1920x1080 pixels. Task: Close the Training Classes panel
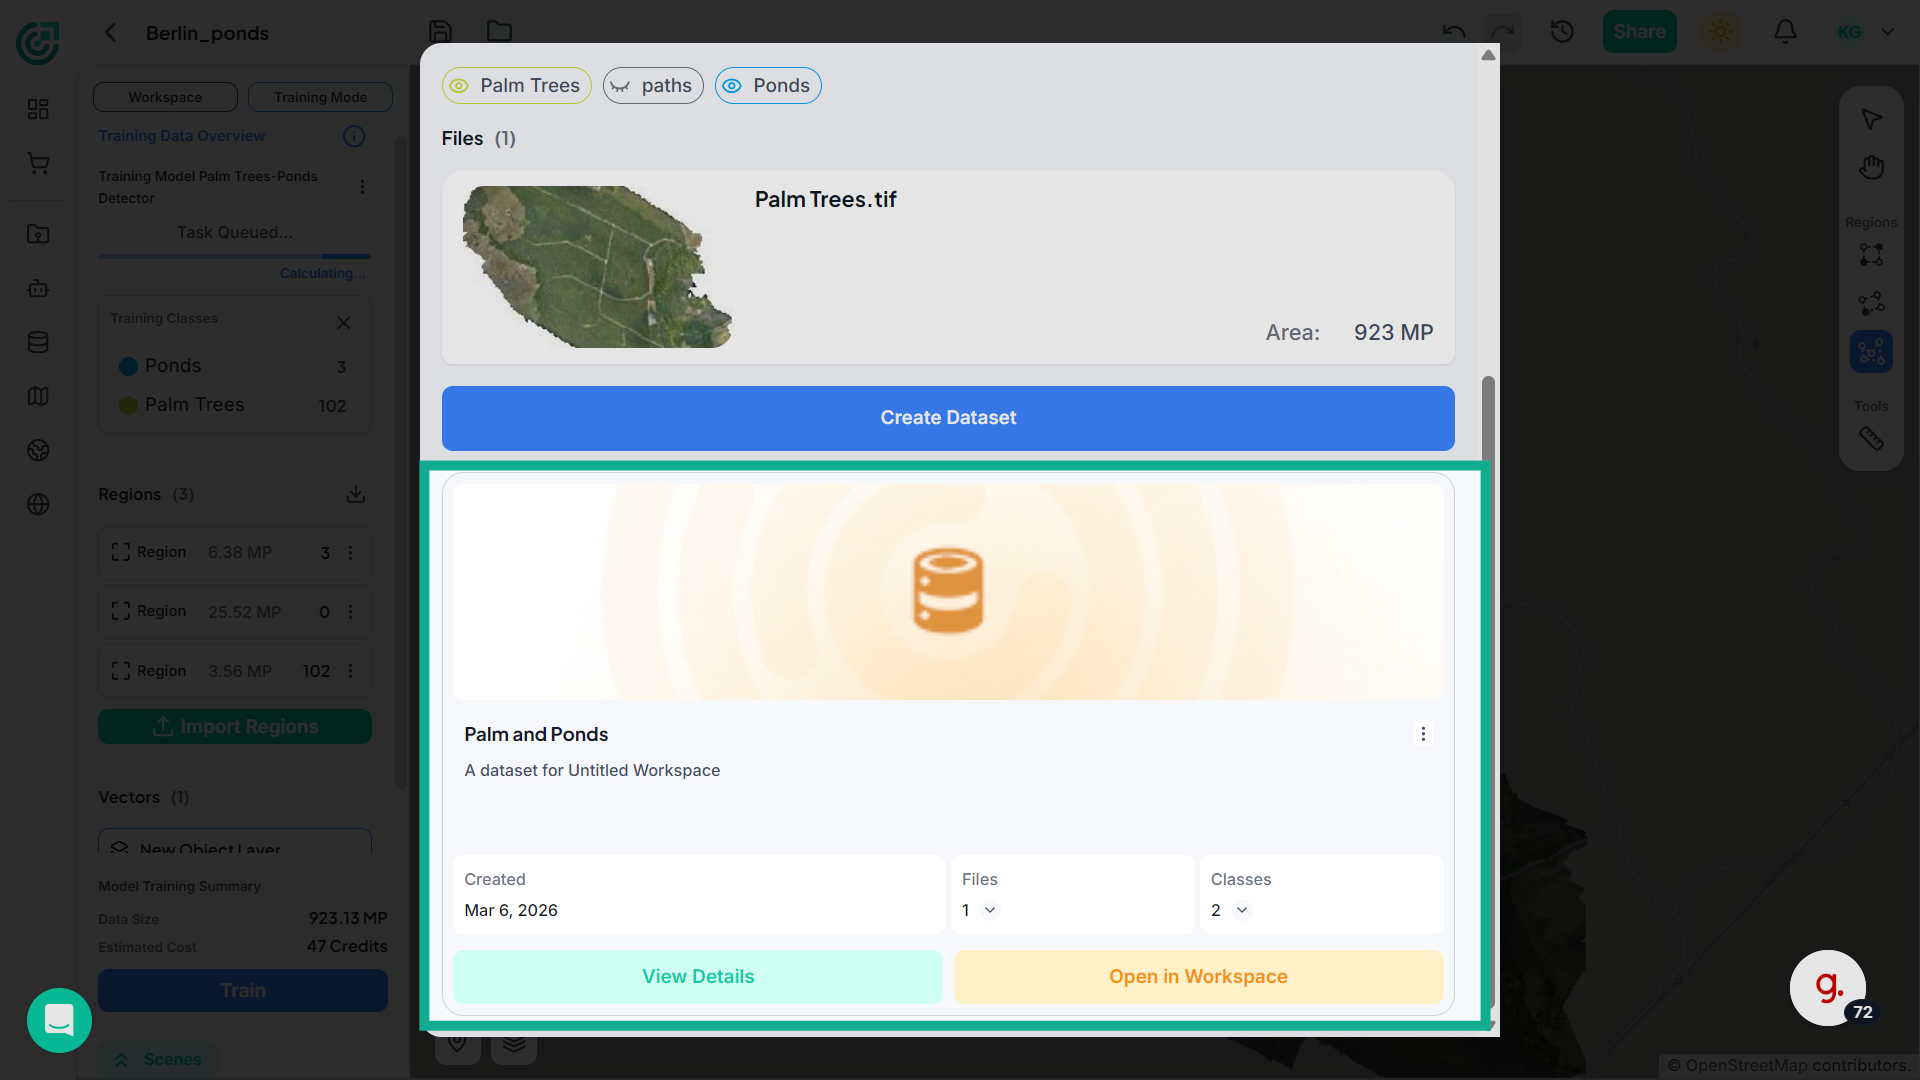344,322
